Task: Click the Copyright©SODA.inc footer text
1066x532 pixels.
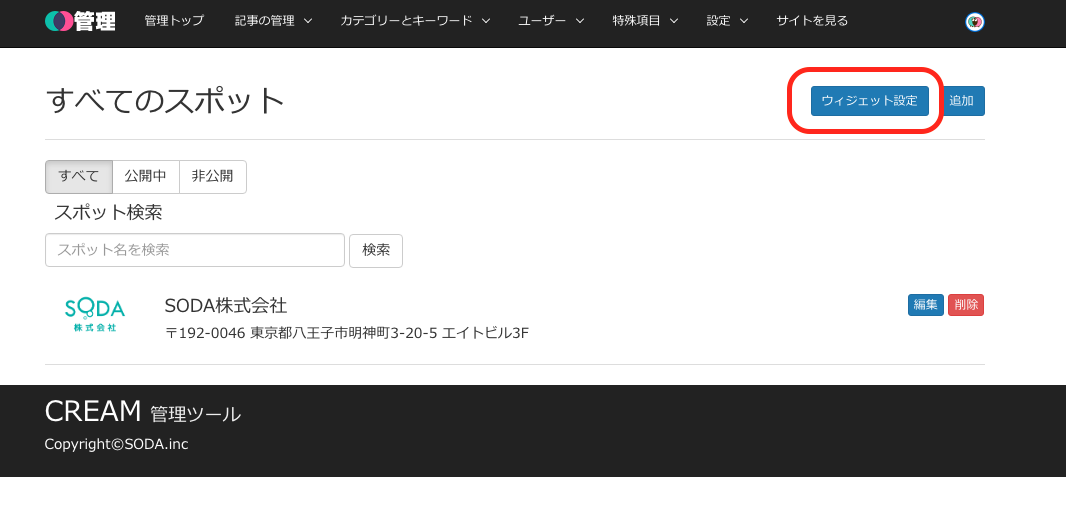Action: [x=116, y=444]
